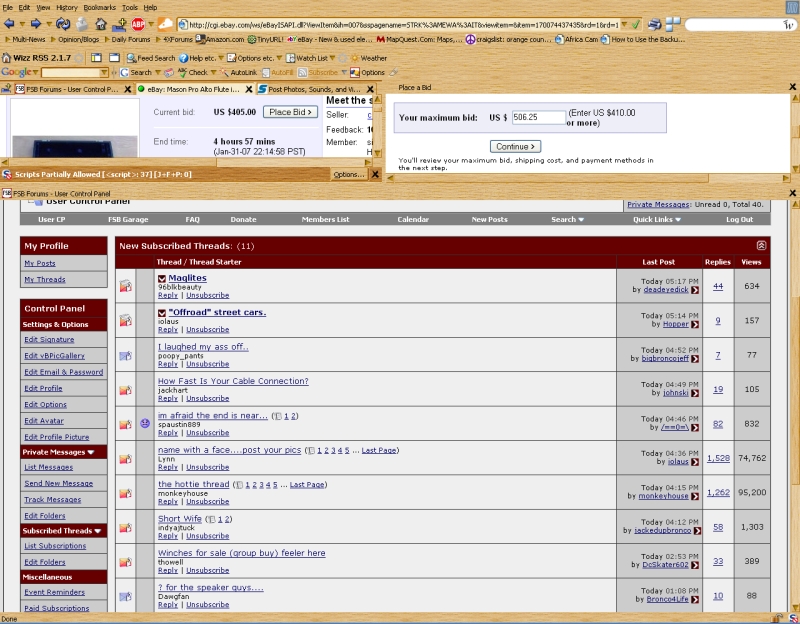Unsubscribe from "Offroad" street cars thread
The height and width of the screenshot is (624, 800).
[208, 330]
